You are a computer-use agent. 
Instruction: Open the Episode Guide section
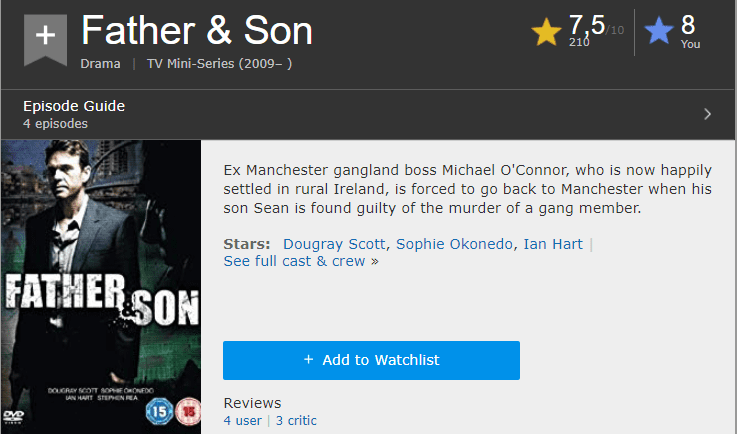tap(74, 107)
